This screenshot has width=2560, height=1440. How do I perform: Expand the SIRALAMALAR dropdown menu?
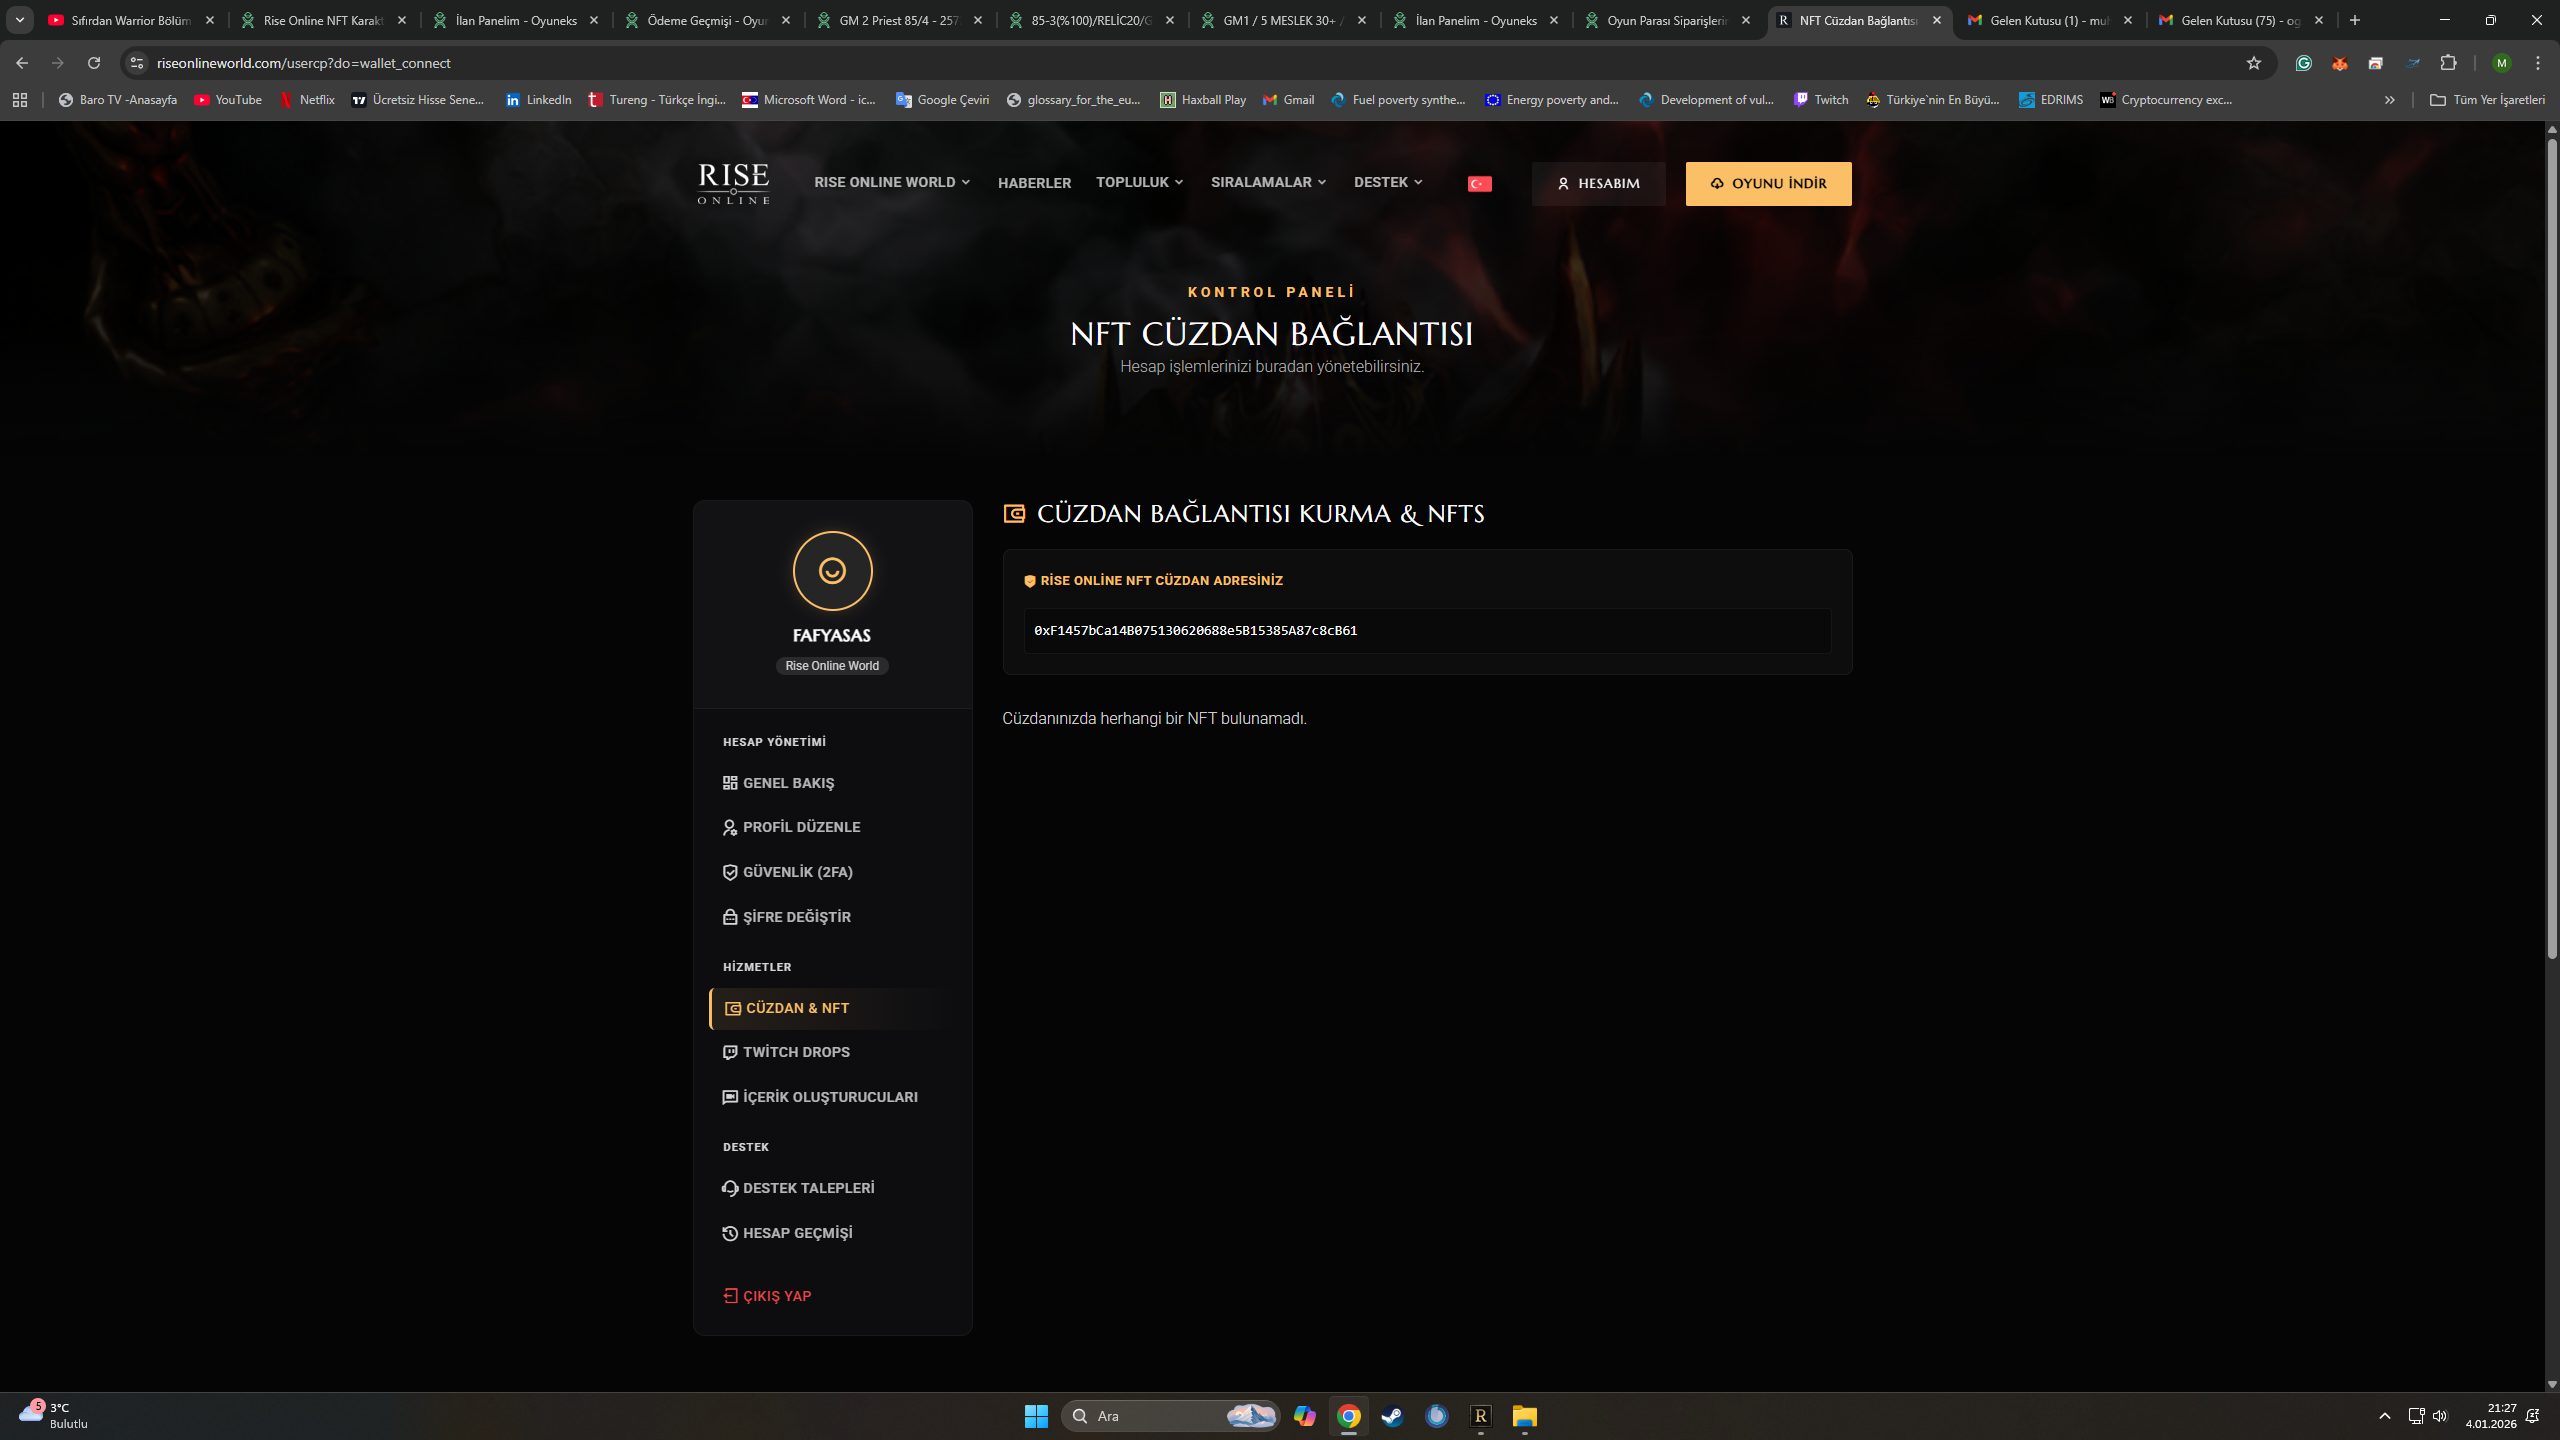pos(1269,182)
